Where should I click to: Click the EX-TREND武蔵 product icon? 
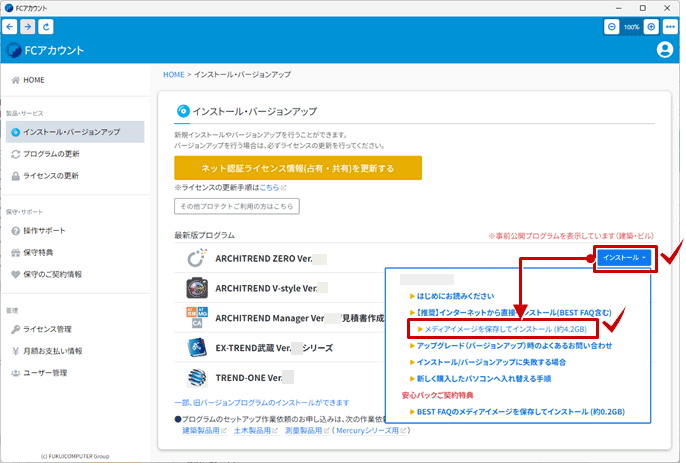click(x=197, y=347)
